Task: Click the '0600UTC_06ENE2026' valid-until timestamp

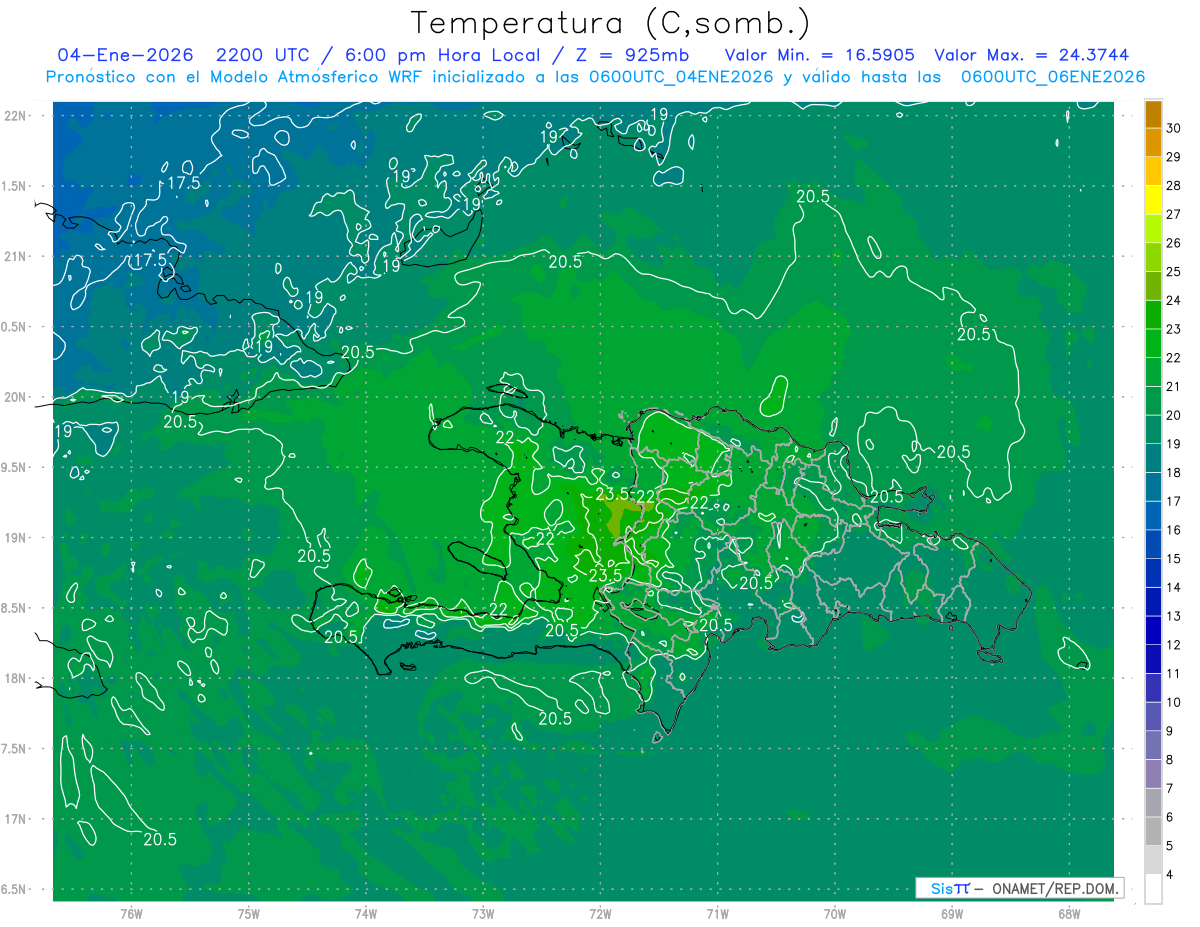Action: pos(1053,77)
